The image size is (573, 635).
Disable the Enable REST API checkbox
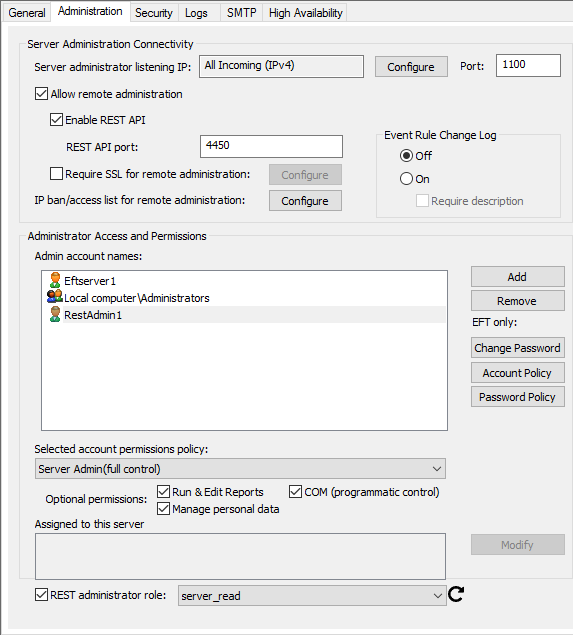(x=56, y=119)
